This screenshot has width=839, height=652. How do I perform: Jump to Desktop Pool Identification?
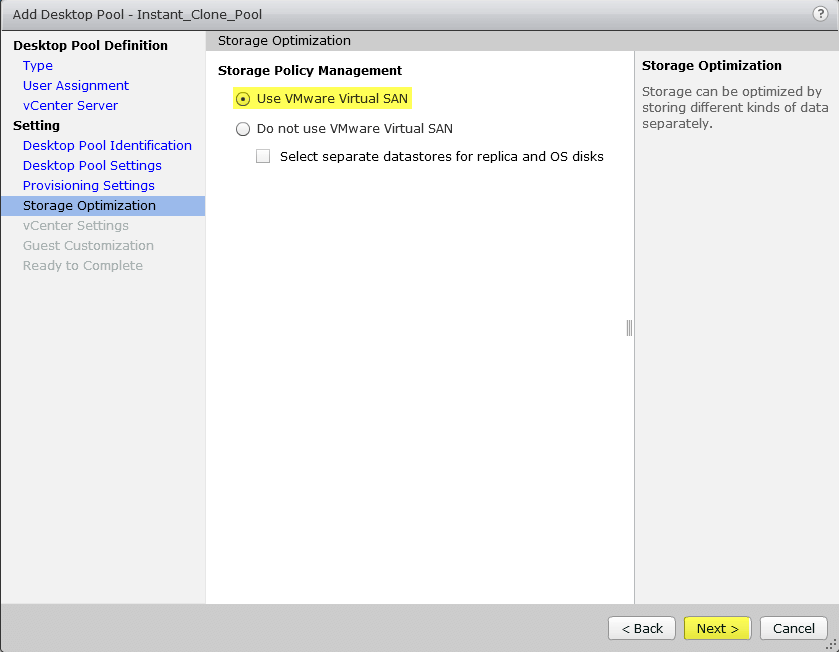[x=107, y=145]
